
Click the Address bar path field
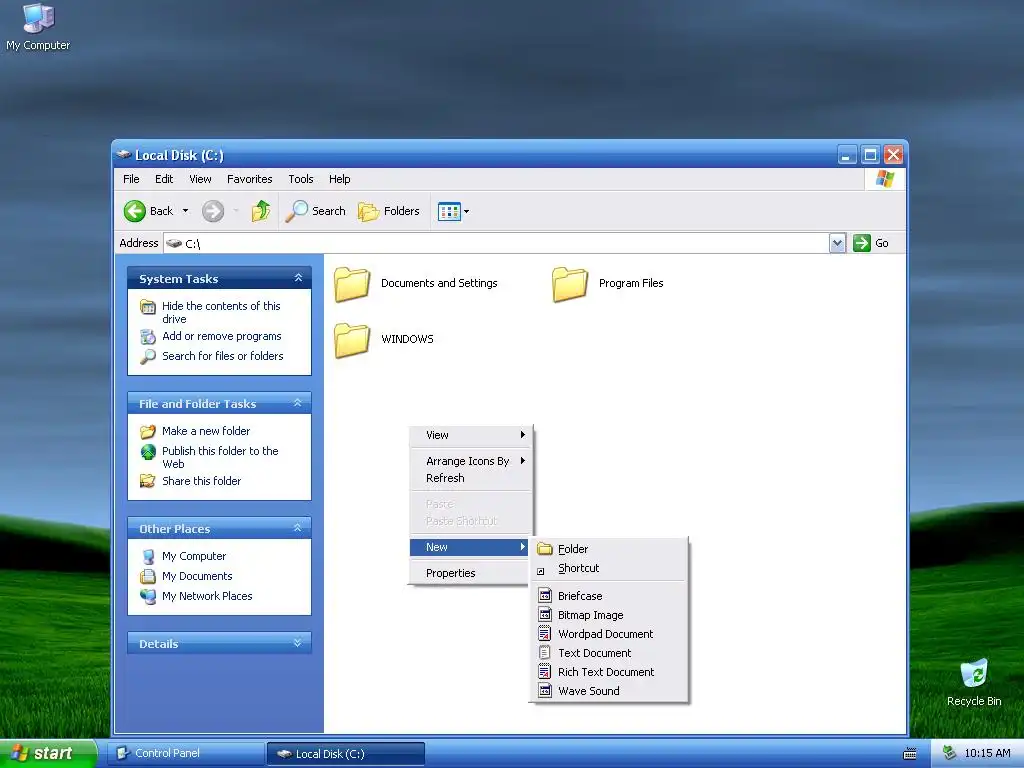tap(496, 244)
